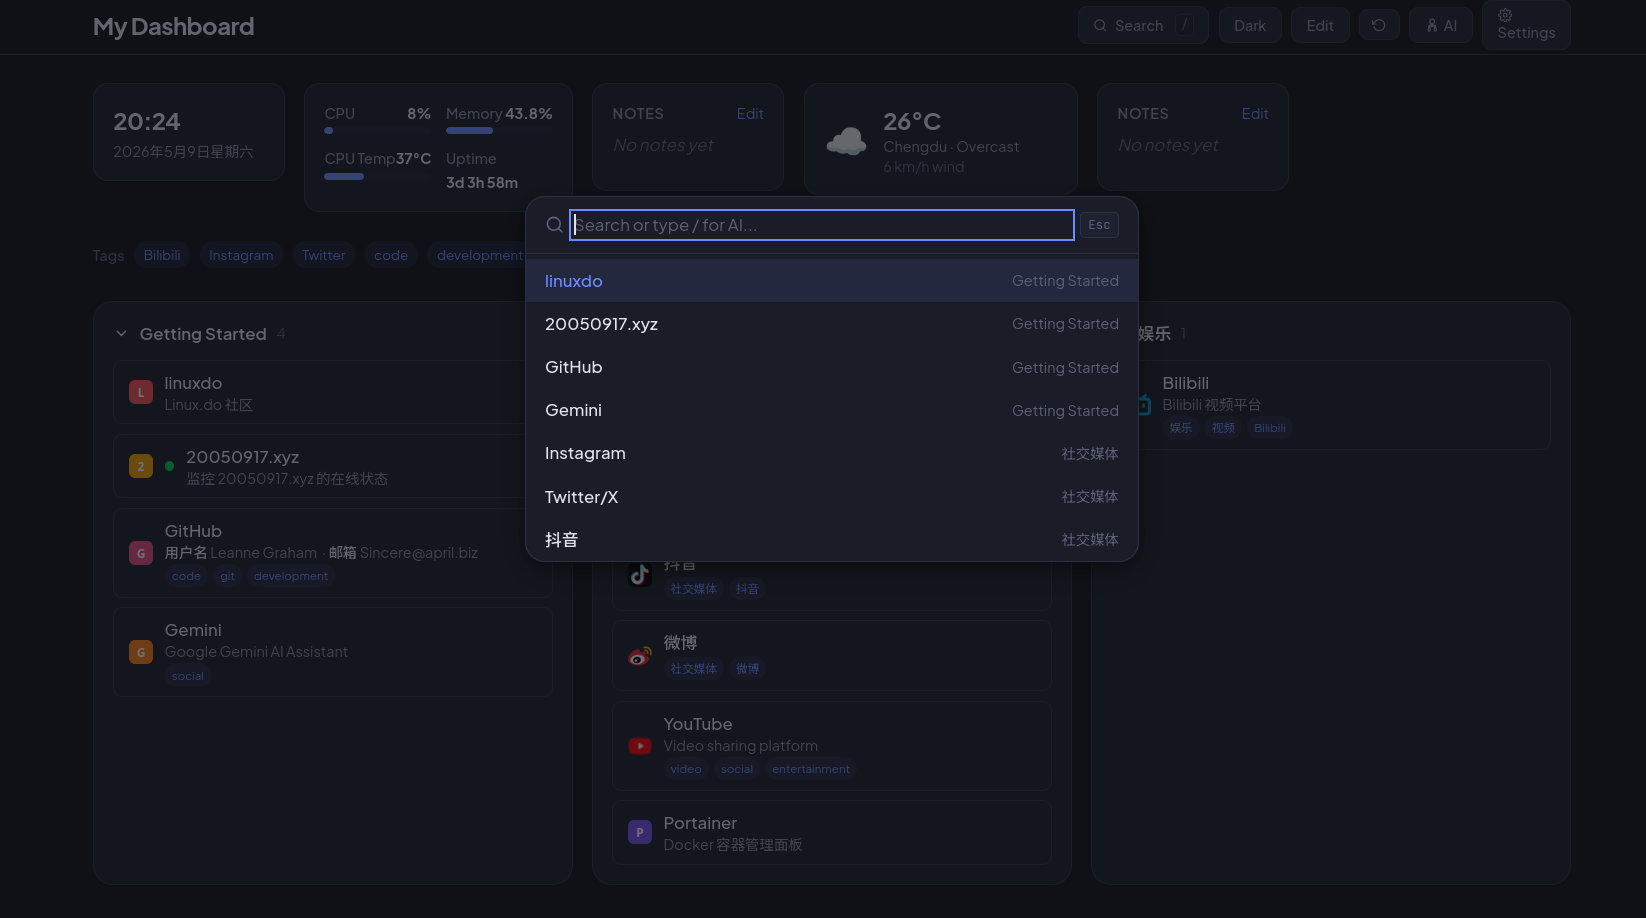1646x918 pixels.
Task: Click the git tag on the GitHub card
Action: click(228, 576)
